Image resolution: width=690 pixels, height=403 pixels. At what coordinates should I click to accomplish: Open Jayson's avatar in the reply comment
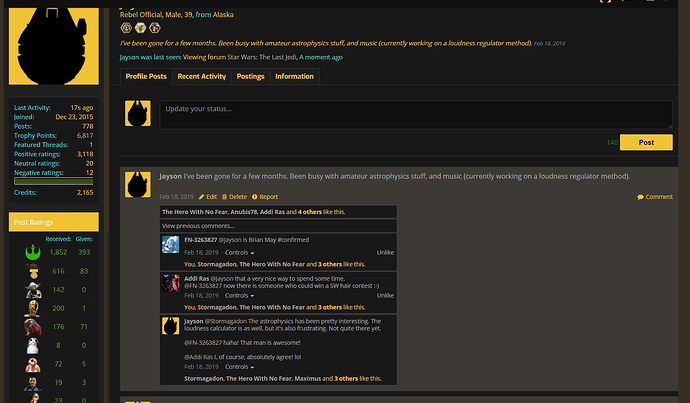click(170, 326)
